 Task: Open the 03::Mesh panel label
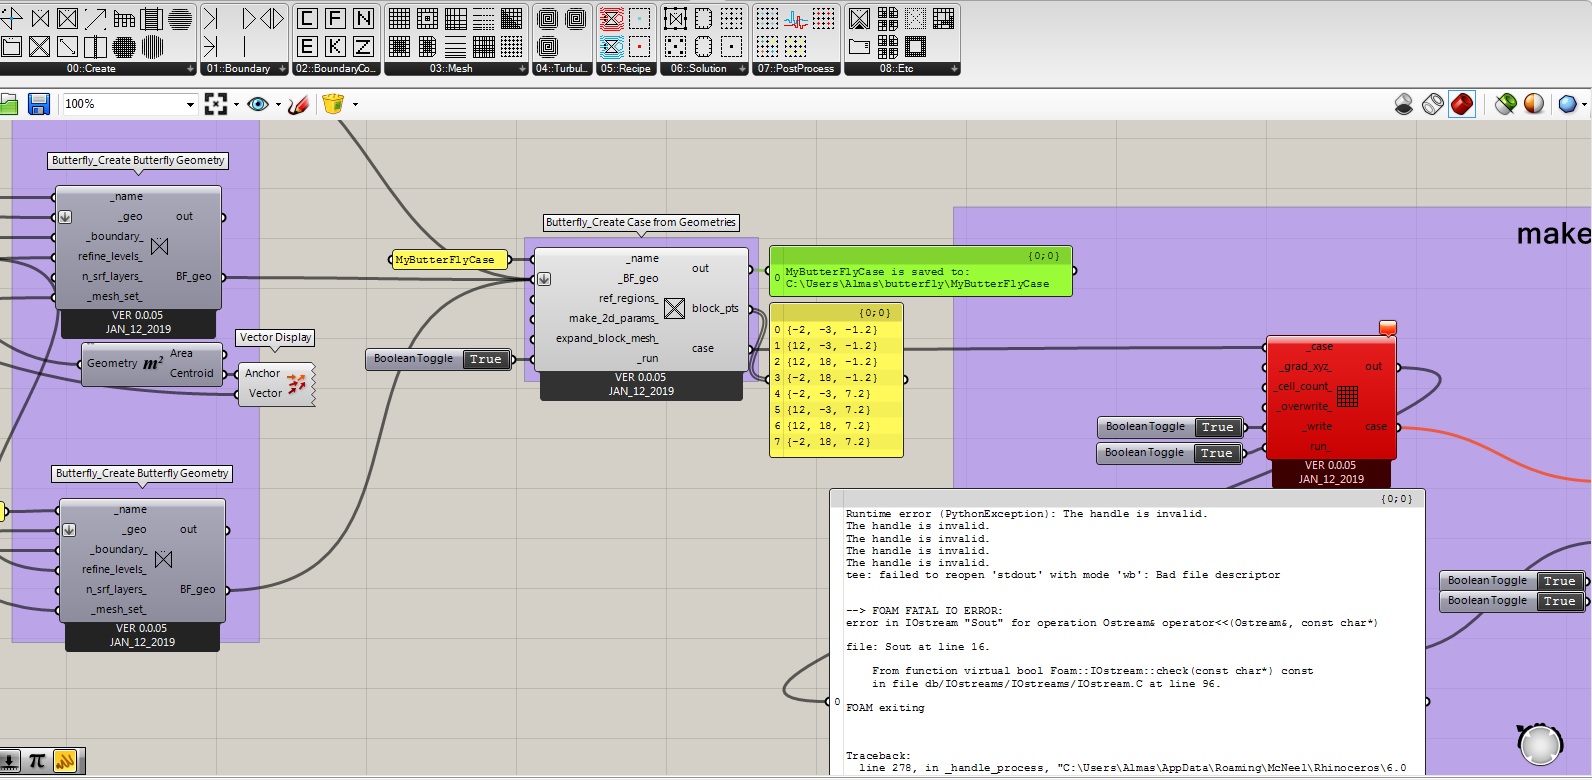[451, 69]
